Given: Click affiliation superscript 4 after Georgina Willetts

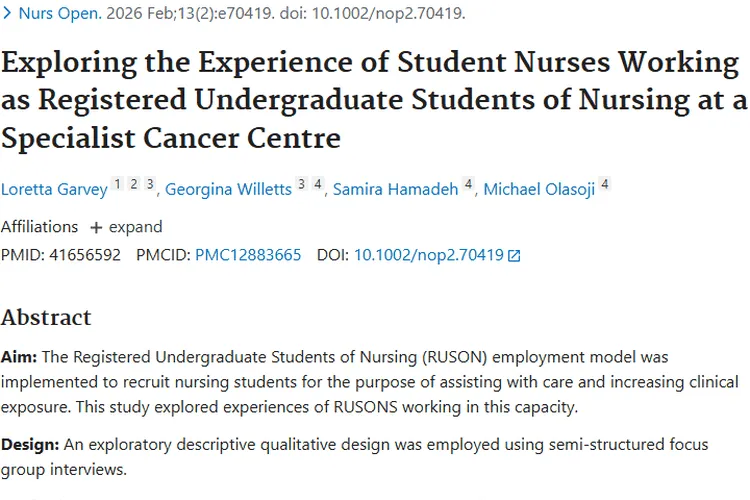Looking at the screenshot, I should 317,184.
